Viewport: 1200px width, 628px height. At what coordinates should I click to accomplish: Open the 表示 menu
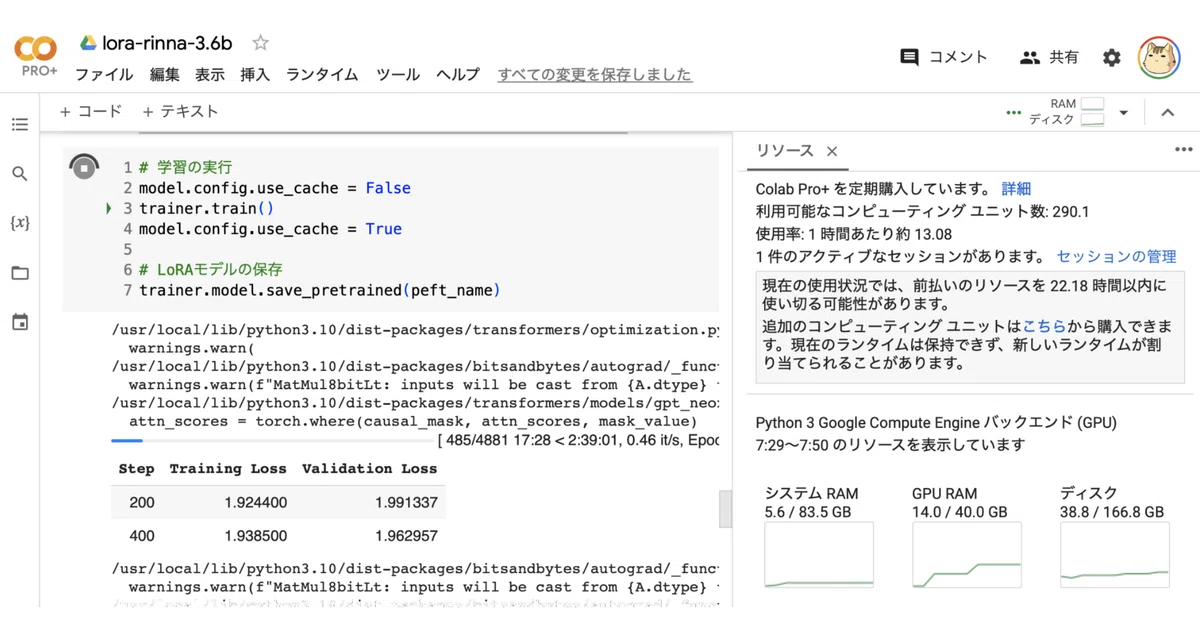(210, 75)
